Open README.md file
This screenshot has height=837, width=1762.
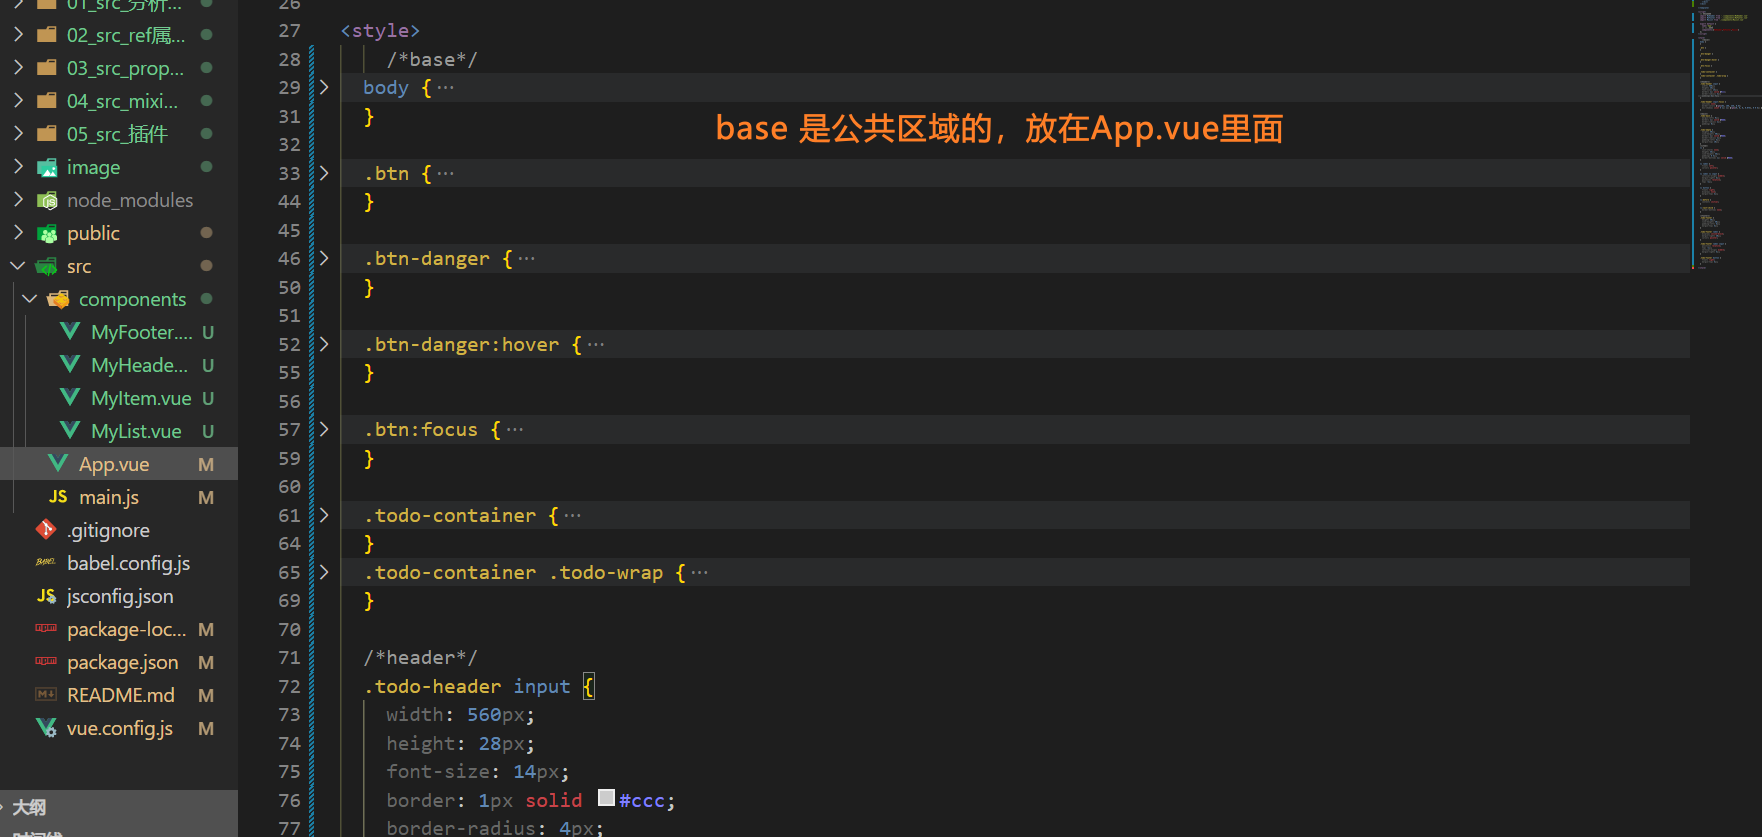(120, 695)
